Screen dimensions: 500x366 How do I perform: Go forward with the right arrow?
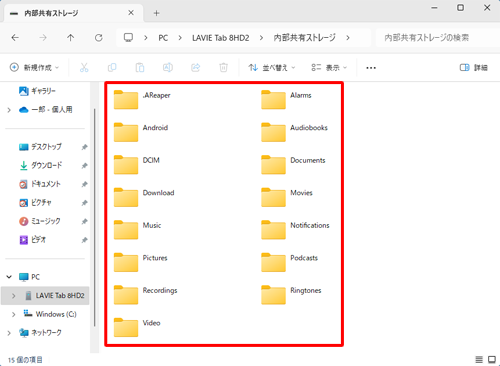click(x=43, y=38)
